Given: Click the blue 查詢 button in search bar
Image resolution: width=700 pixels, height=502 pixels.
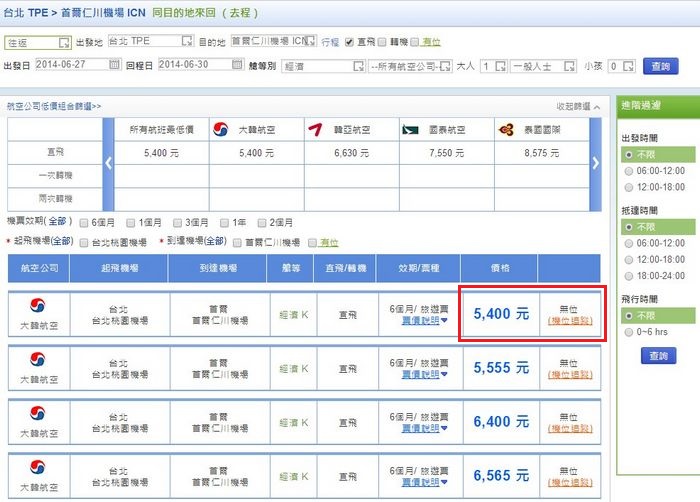Looking at the screenshot, I should [659, 66].
